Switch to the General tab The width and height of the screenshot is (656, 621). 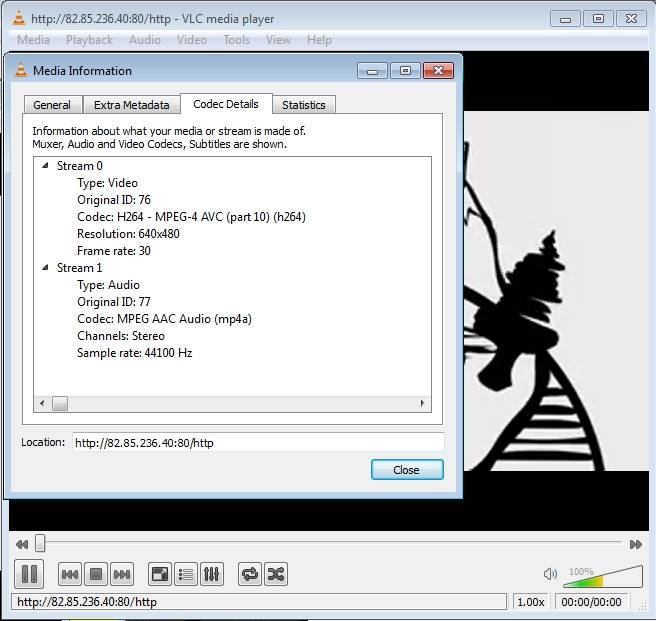(x=52, y=105)
